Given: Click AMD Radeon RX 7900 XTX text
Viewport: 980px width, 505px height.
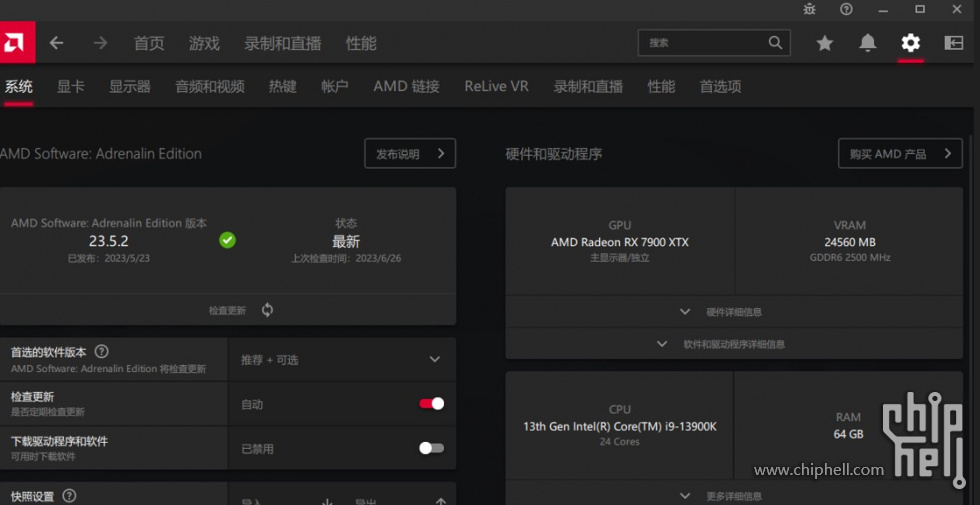Looking at the screenshot, I should pyautogui.click(x=620, y=242).
